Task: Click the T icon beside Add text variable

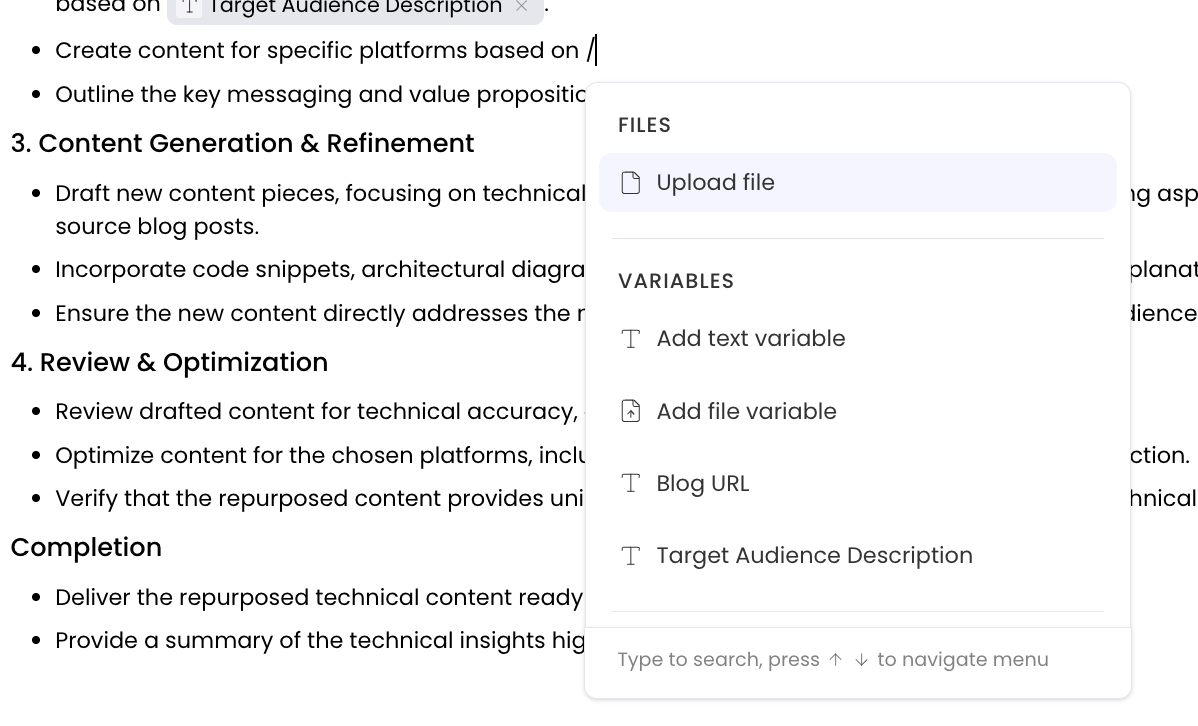Action: click(631, 339)
